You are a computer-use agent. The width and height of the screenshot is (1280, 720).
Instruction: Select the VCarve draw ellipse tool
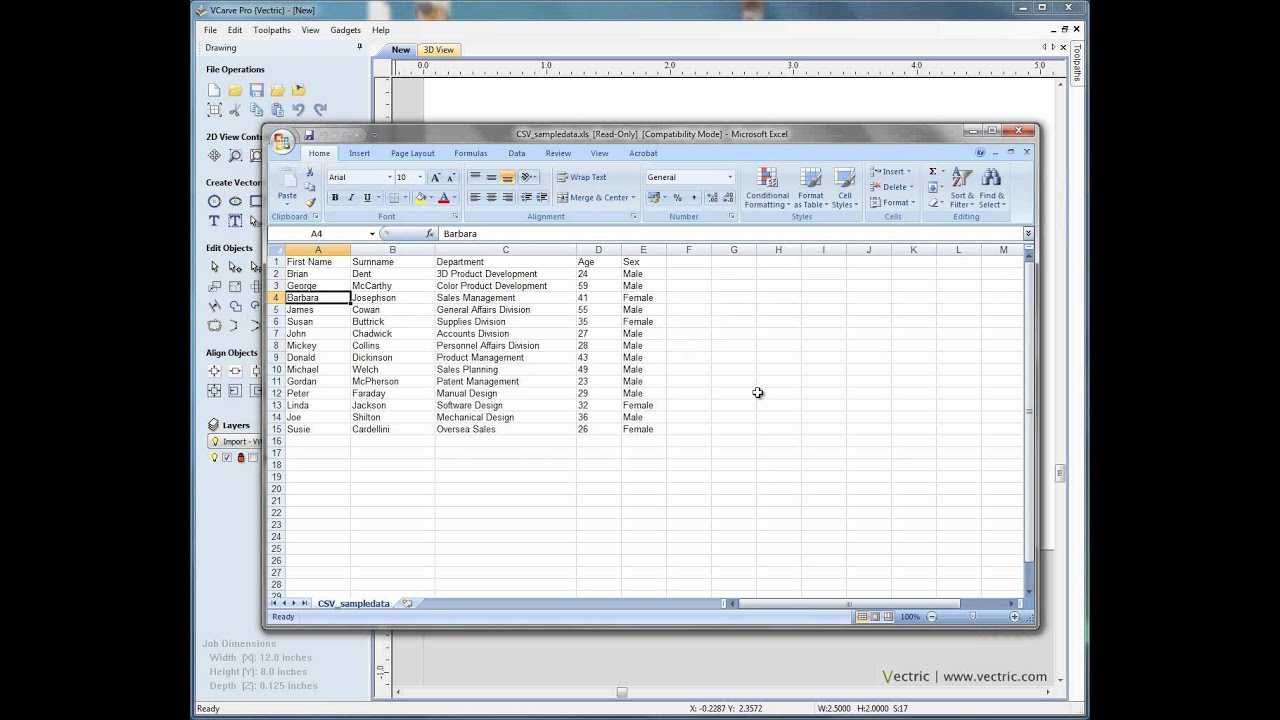[x=235, y=201]
